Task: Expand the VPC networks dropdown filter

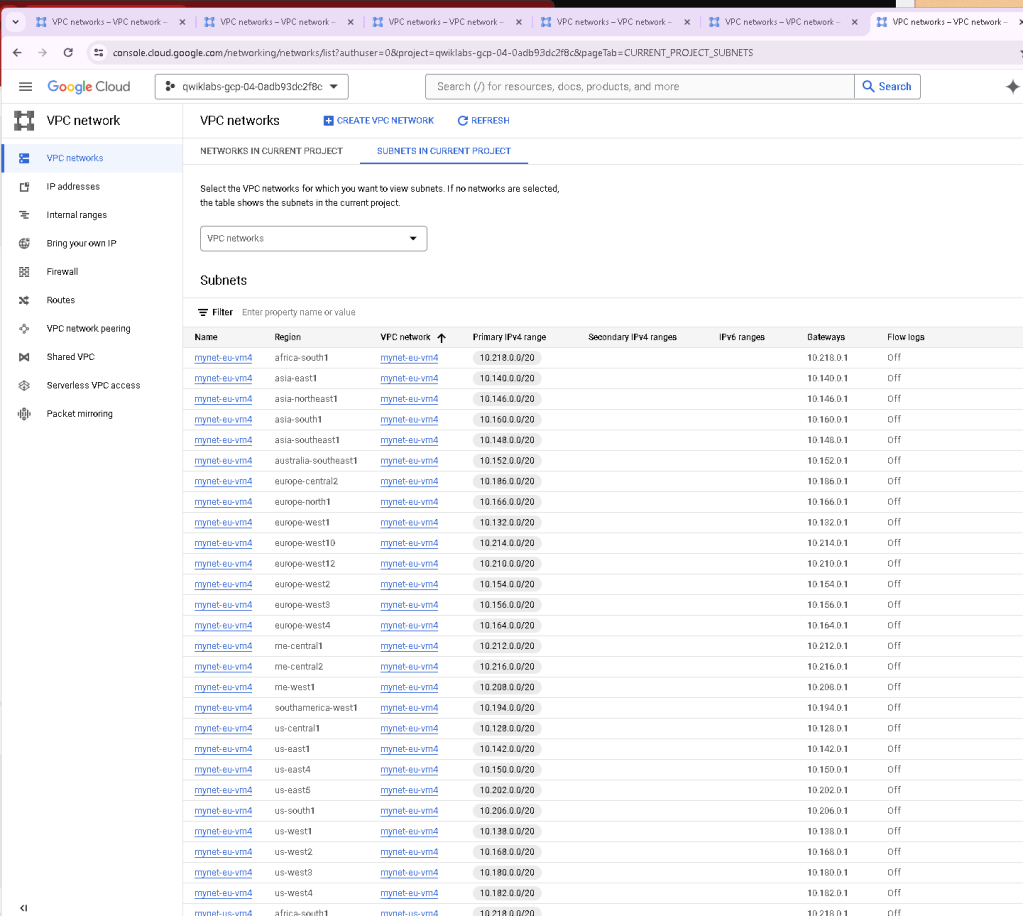Action: pos(313,238)
